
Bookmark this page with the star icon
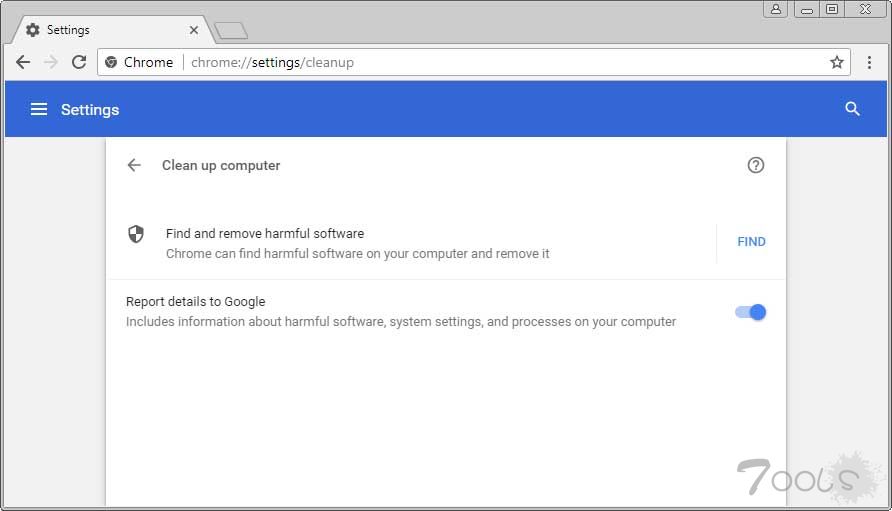[x=837, y=62]
